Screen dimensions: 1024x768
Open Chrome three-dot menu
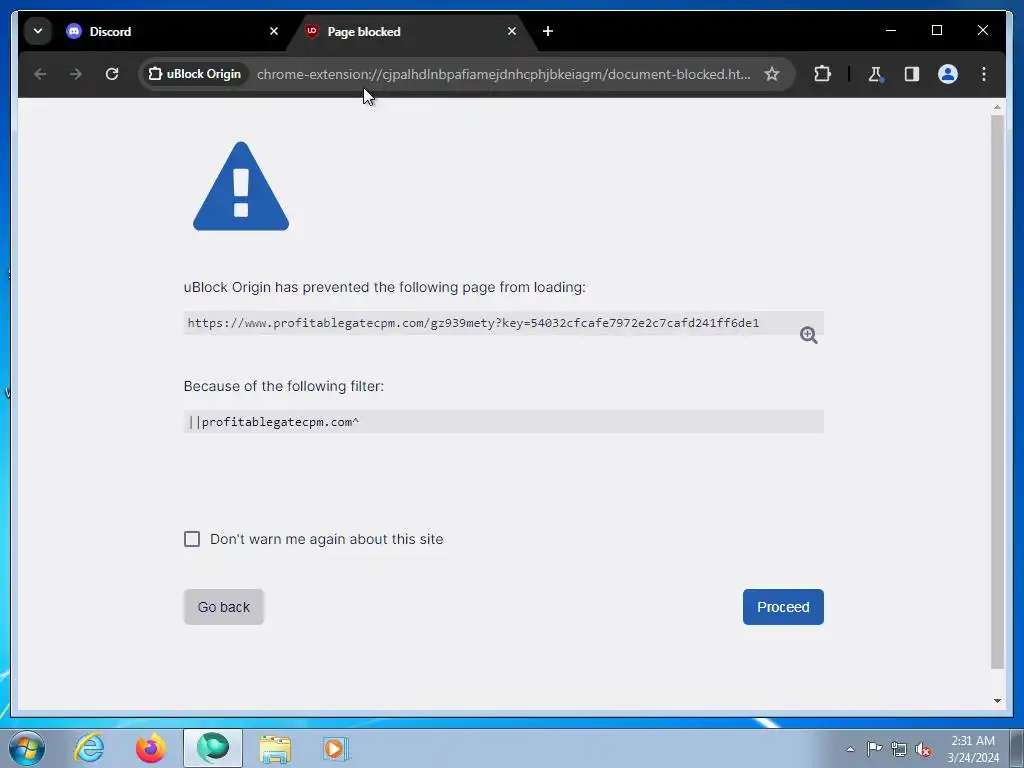pyautogui.click(x=984, y=74)
